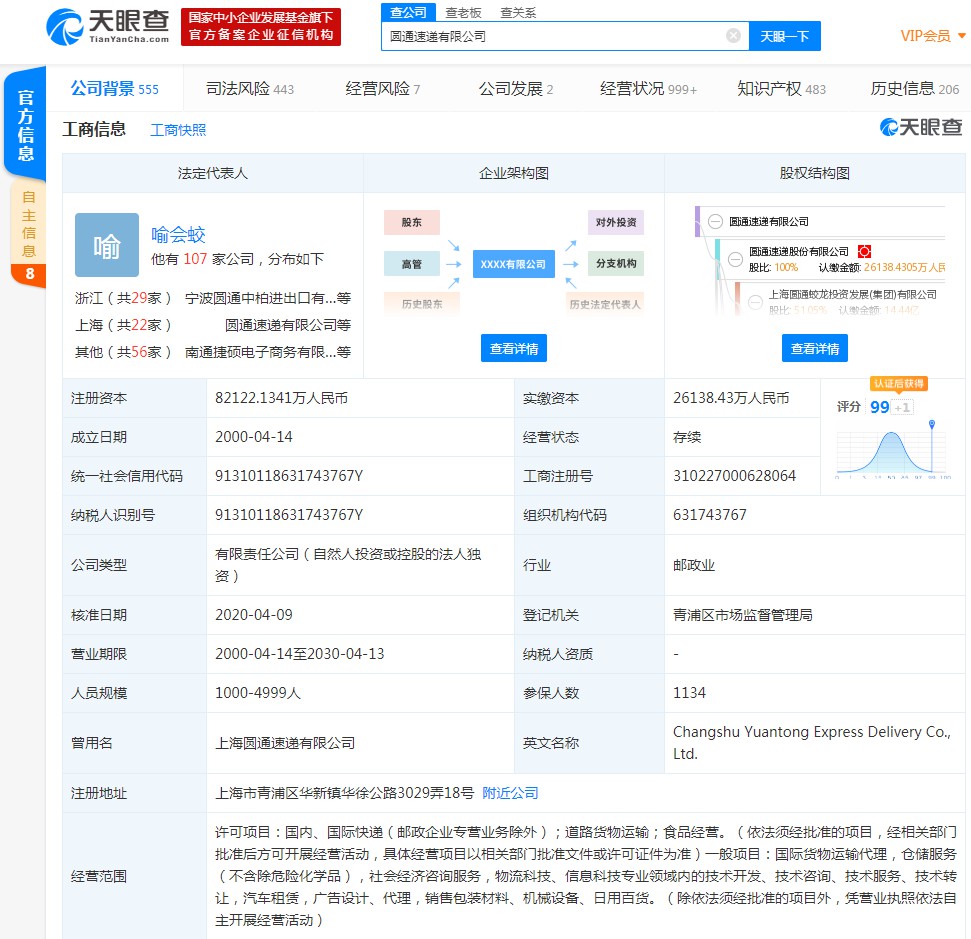Open the 工商快照 link

(x=178, y=129)
